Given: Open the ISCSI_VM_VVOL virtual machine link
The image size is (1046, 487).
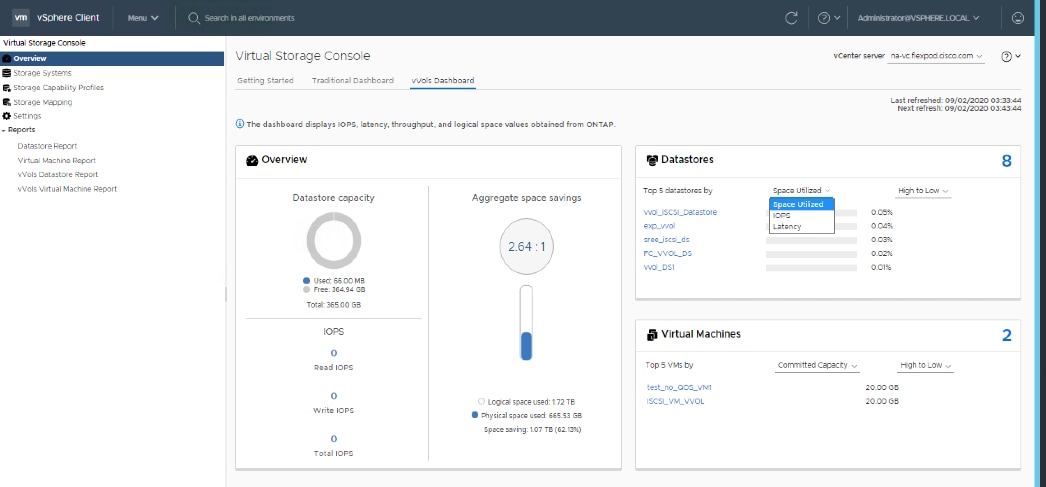Looking at the screenshot, I should 675,402.
